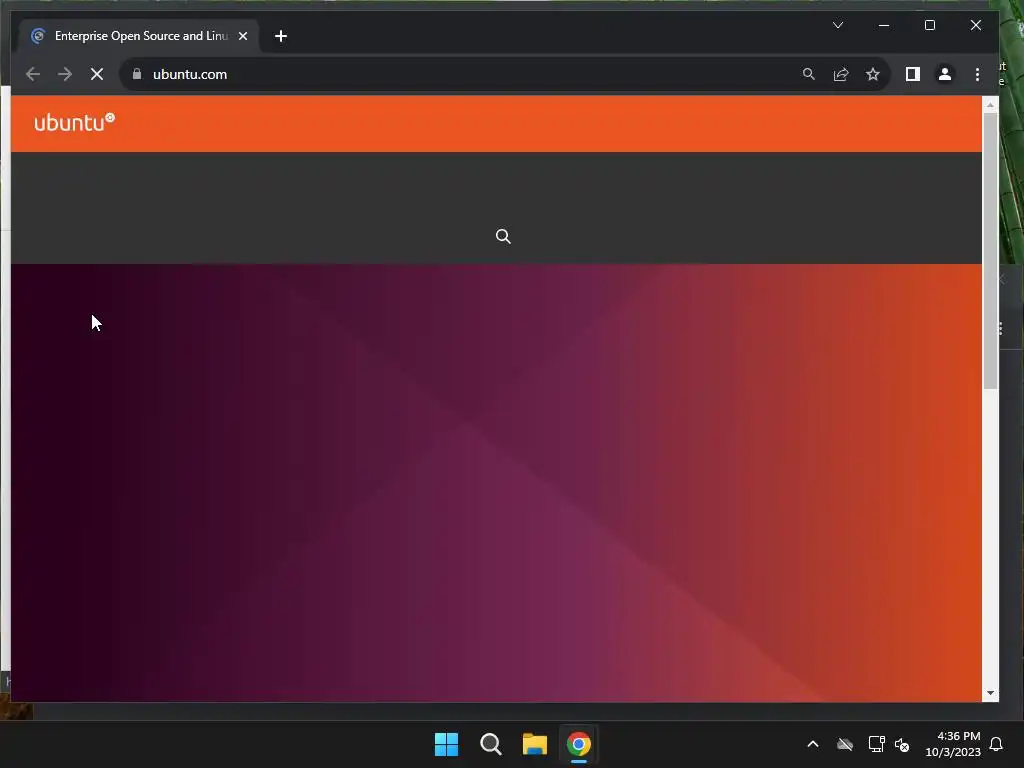Go back to the previous page
The width and height of the screenshot is (1024, 768).
[x=33, y=74]
